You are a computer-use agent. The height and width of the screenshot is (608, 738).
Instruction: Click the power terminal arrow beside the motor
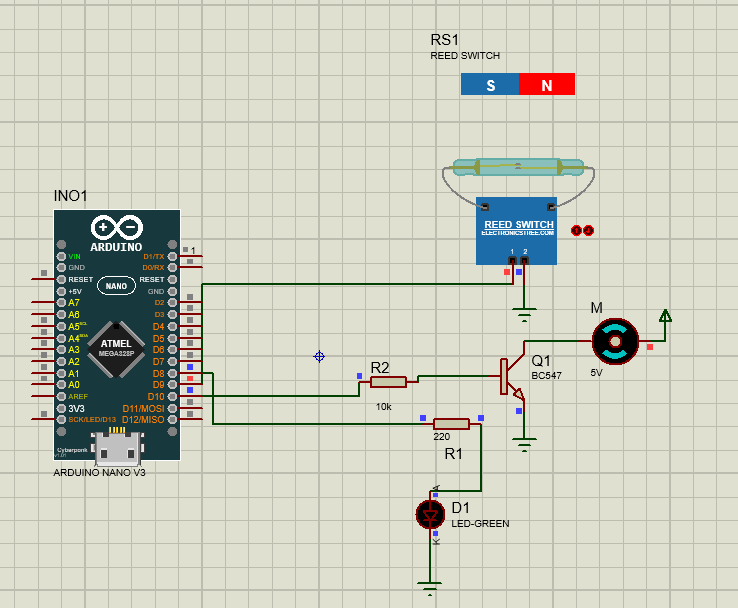[665, 316]
